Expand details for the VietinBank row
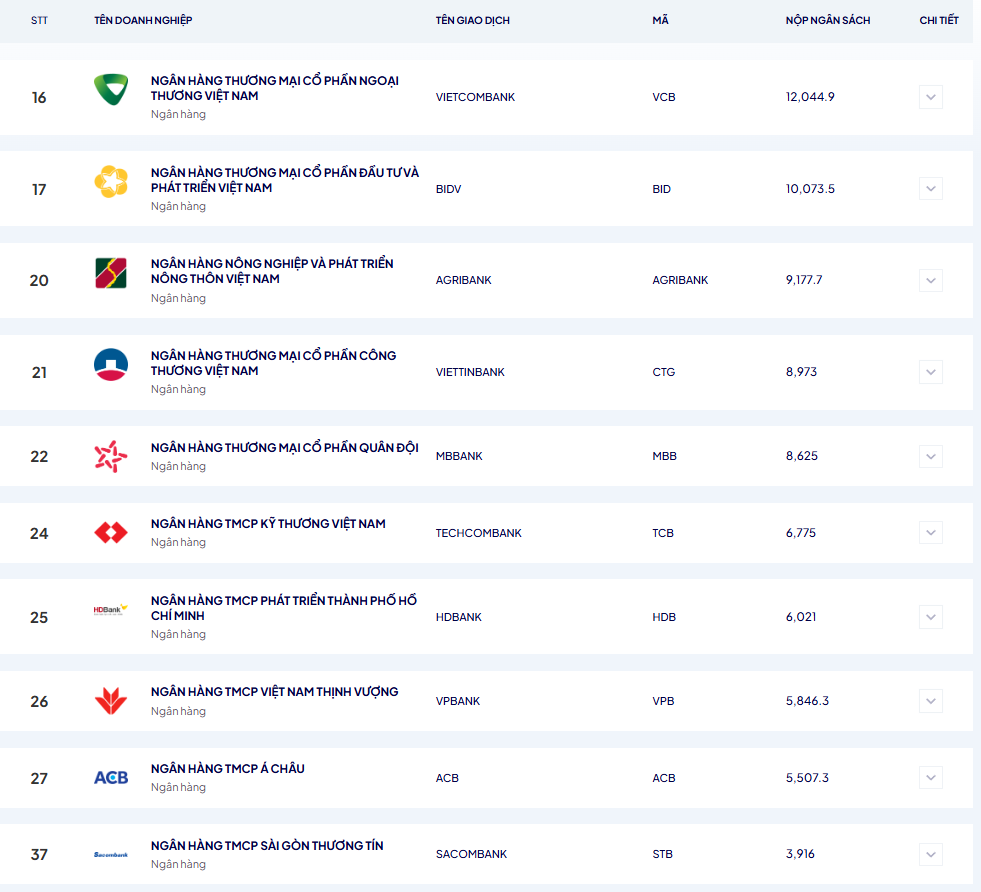The width and height of the screenshot is (981, 892). tap(930, 372)
